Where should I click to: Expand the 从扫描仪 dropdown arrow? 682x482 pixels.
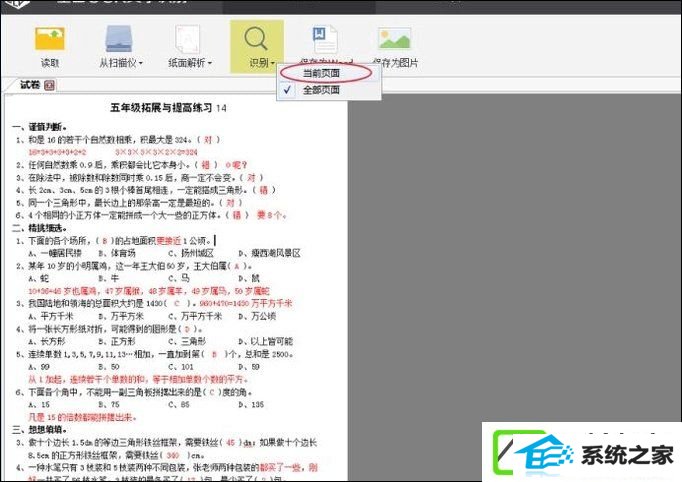coord(140,64)
